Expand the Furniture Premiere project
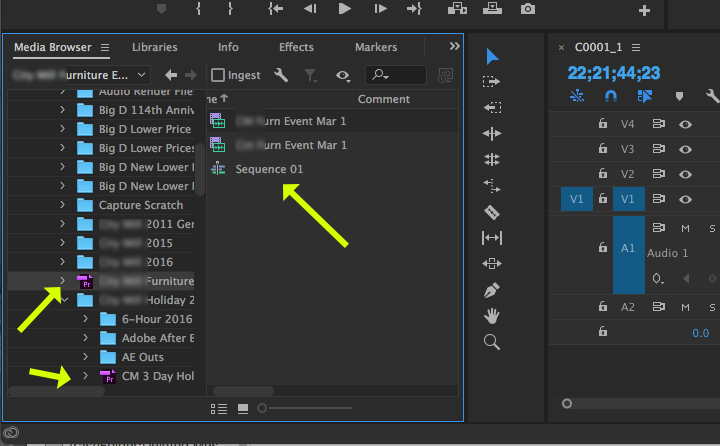This screenshot has width=720, height=446. point(62,280)
